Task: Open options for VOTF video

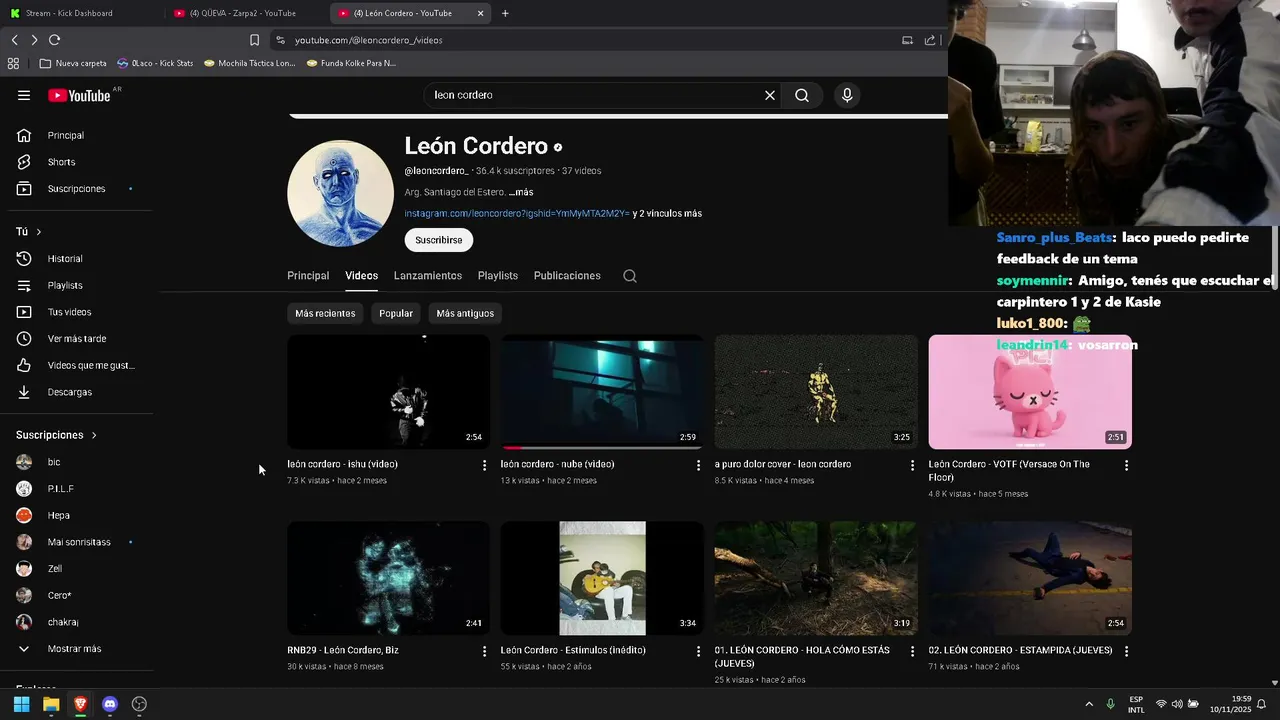Action: (1126, 465)
